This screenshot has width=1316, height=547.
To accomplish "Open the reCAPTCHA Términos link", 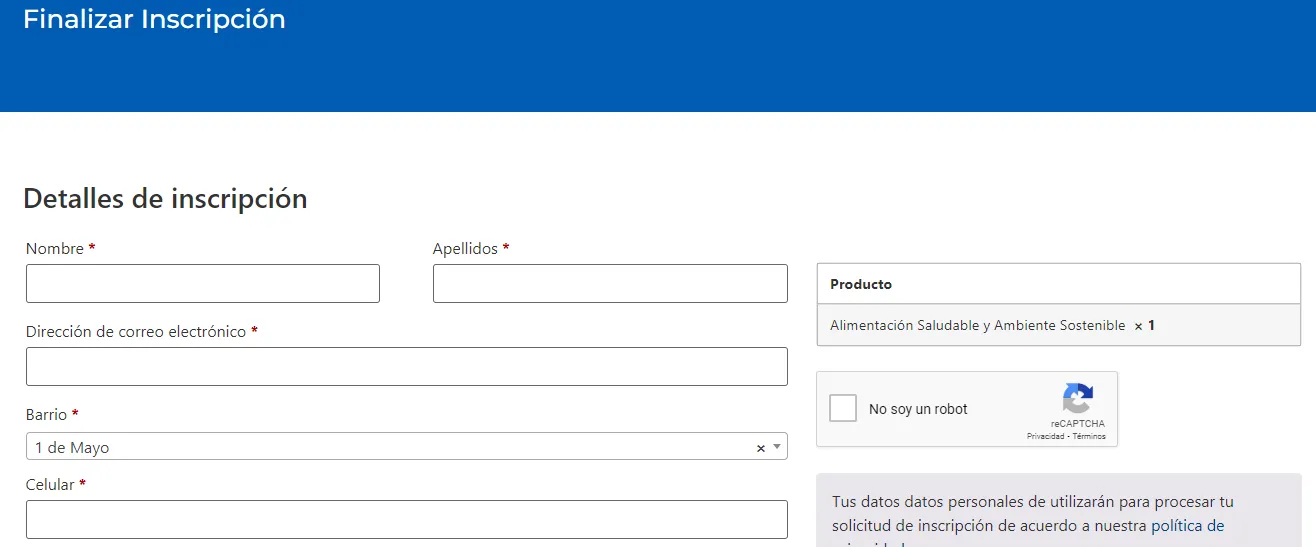I will pyautogui.click(x=1089, y=436).
